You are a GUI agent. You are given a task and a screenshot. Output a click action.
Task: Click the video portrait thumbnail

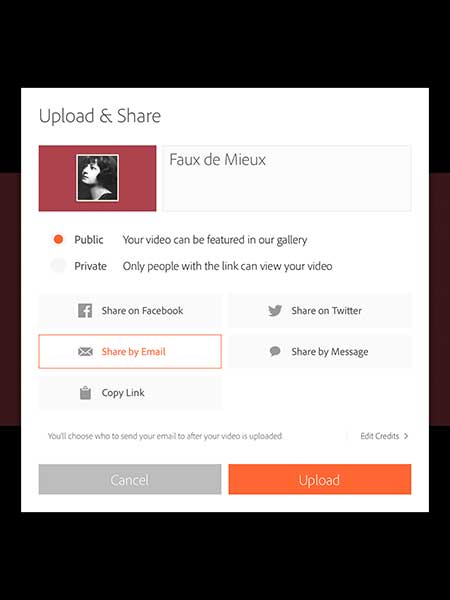click(97, 178)
